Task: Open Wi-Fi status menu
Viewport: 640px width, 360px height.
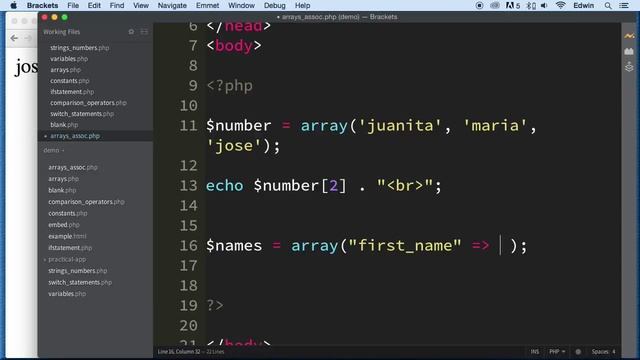Action: (x=560, y=5)
